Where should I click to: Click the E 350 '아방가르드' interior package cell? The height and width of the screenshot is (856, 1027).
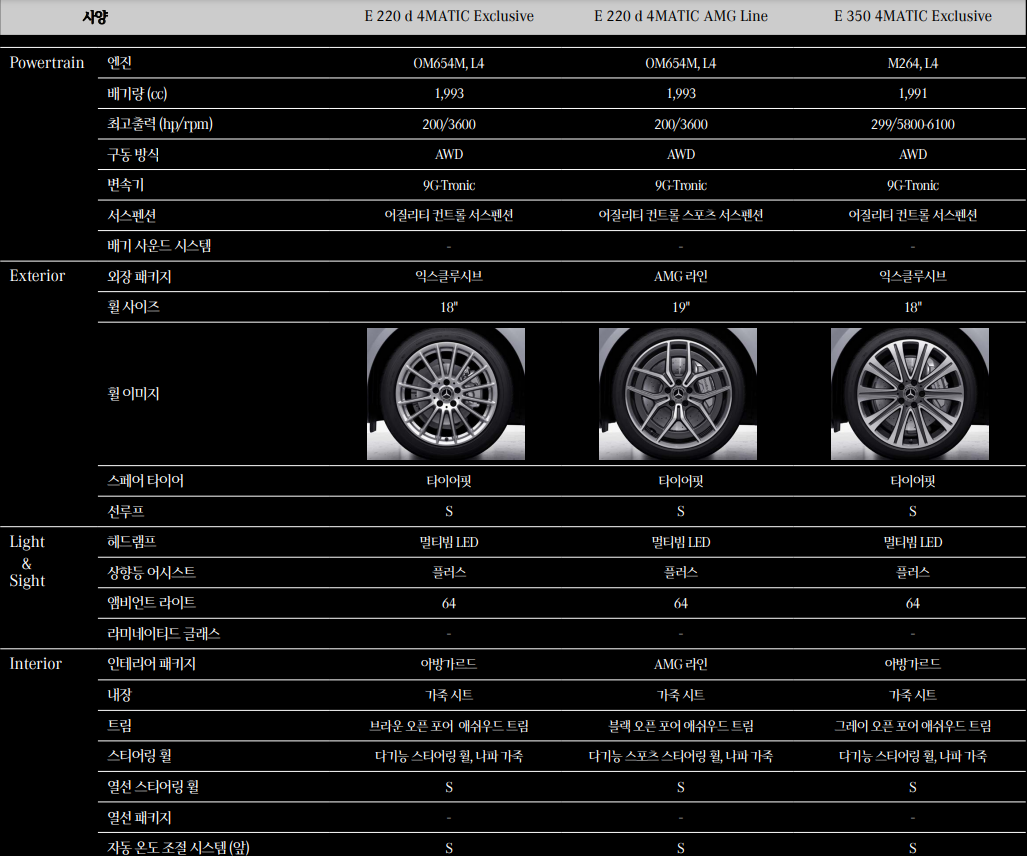click(913, 664)
